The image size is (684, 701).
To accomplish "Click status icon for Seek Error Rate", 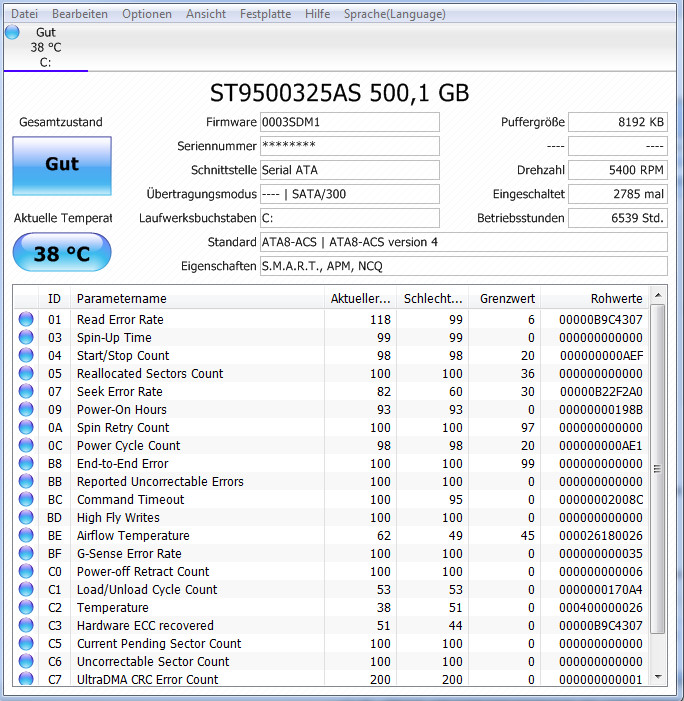I will (26, 391).
